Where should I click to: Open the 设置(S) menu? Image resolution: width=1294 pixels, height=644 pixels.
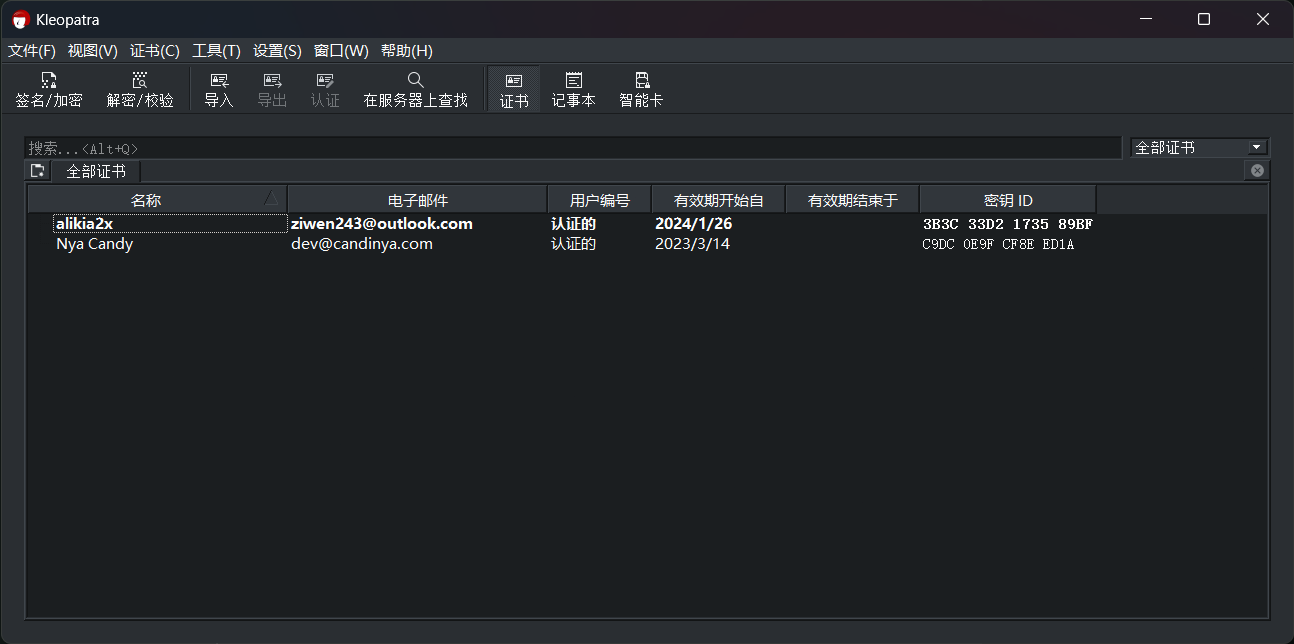(277, 51)
